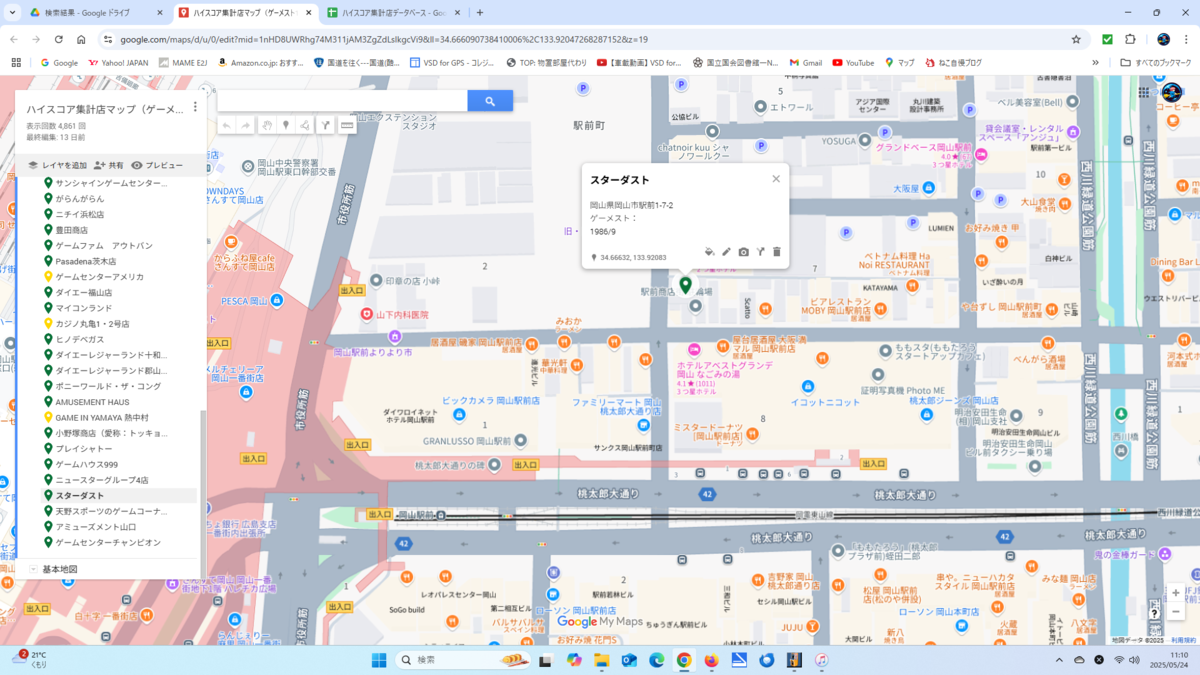The width and height of the screenshot is (1200, 675).
Task: Zoom out the map with minus
Action: coord(1176,611)
